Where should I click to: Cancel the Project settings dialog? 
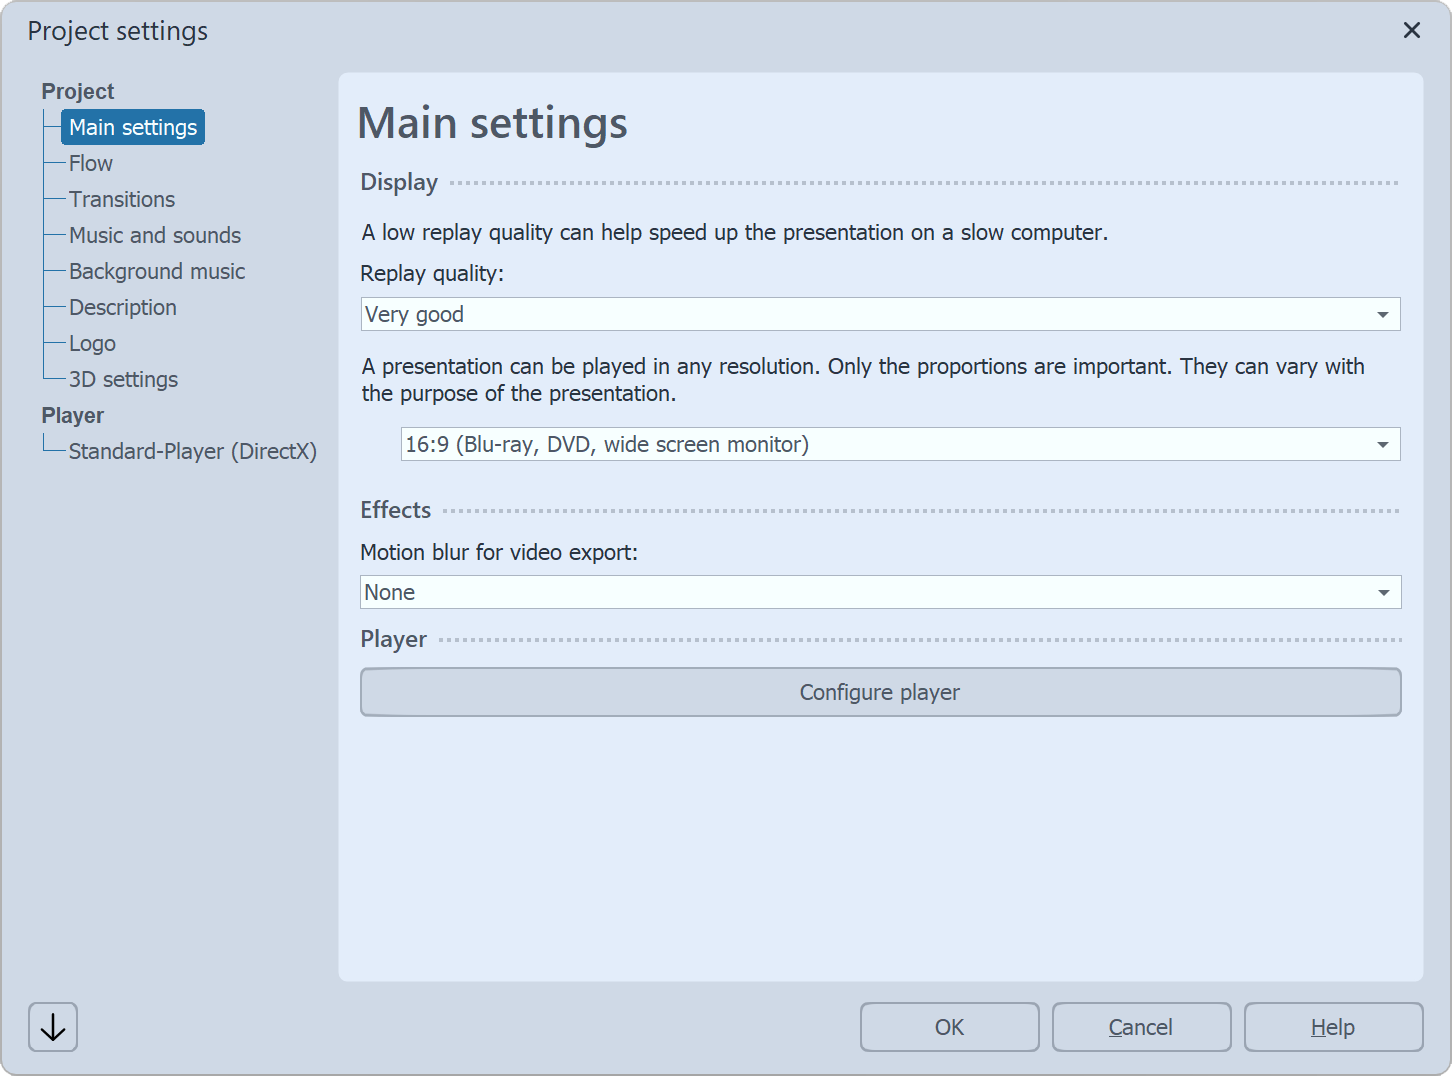click(1141, 1027)
